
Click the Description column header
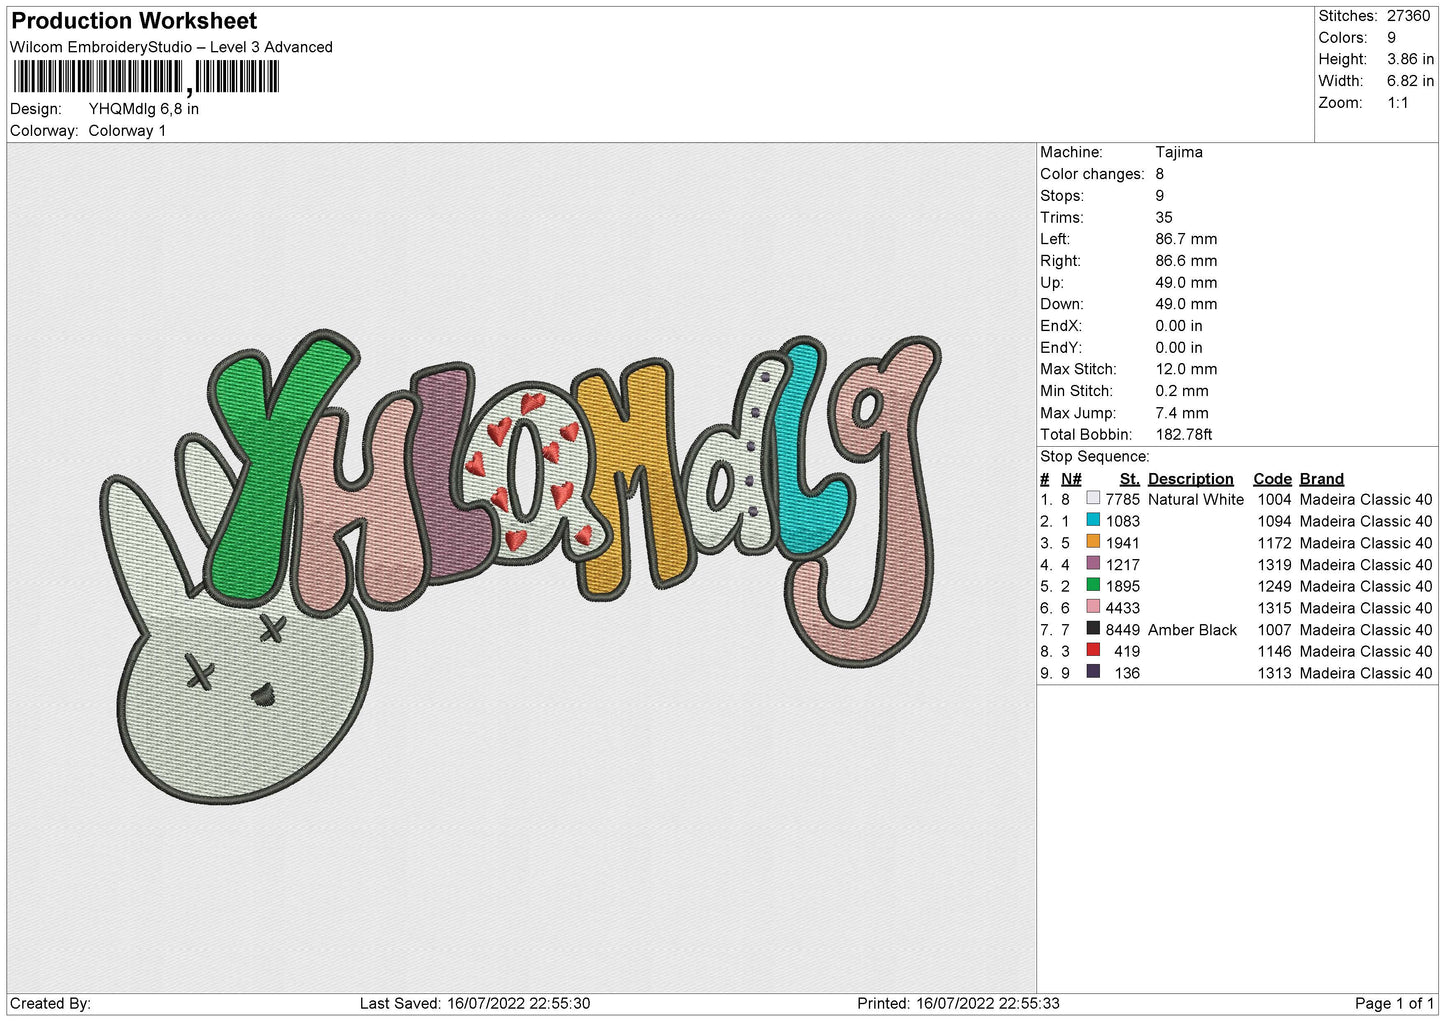[1190, 479]
